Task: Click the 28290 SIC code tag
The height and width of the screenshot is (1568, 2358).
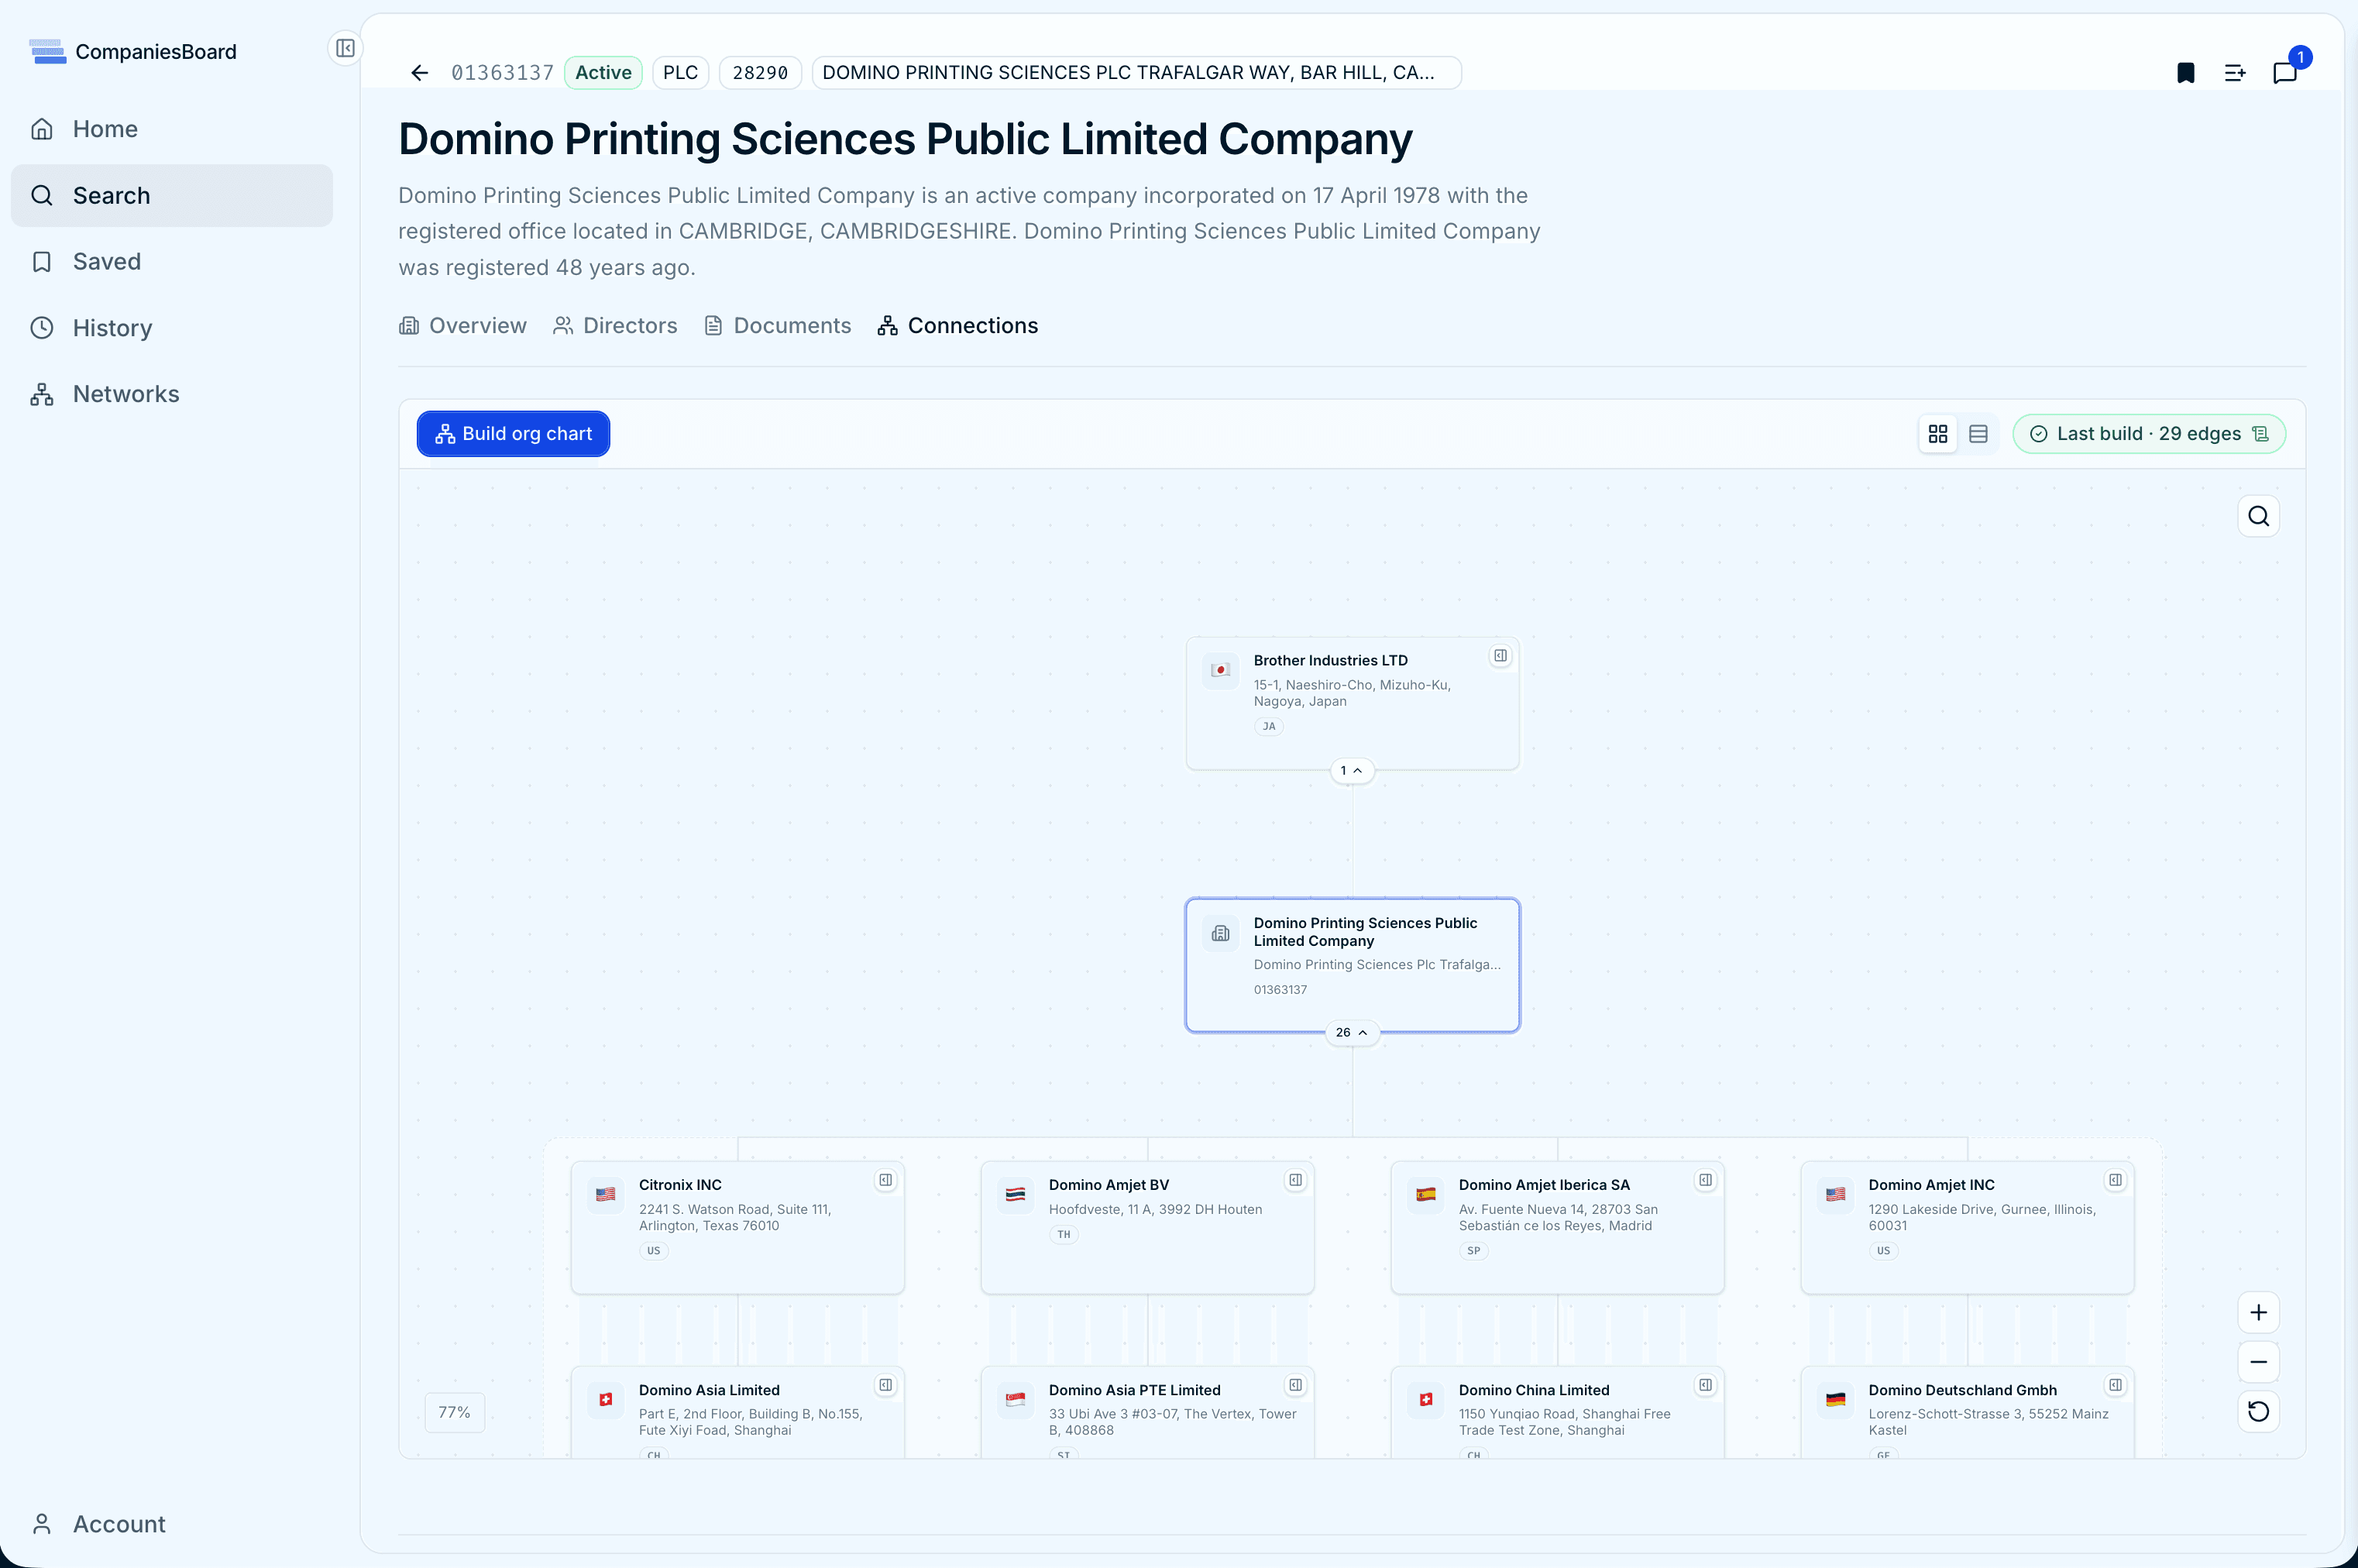Action: pyautogui.click(x=760, y=73)
